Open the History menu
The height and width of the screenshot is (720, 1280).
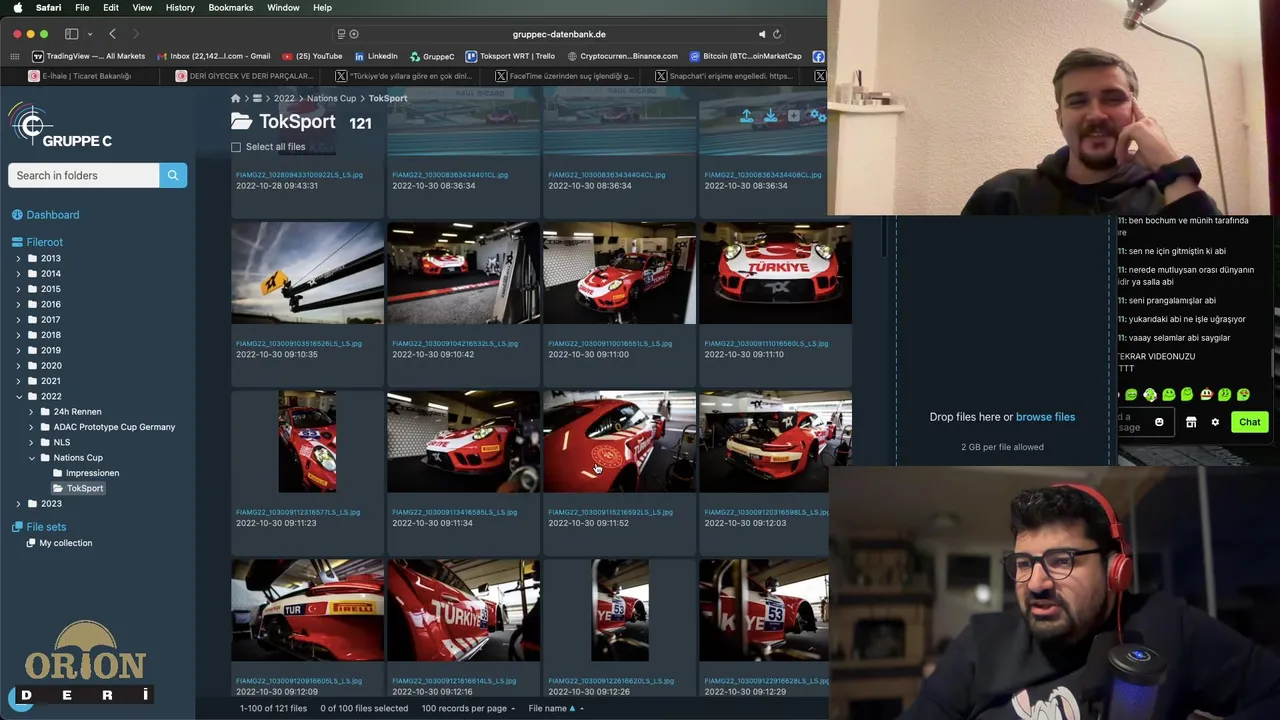pyautogui.click(x=180, y=8)
